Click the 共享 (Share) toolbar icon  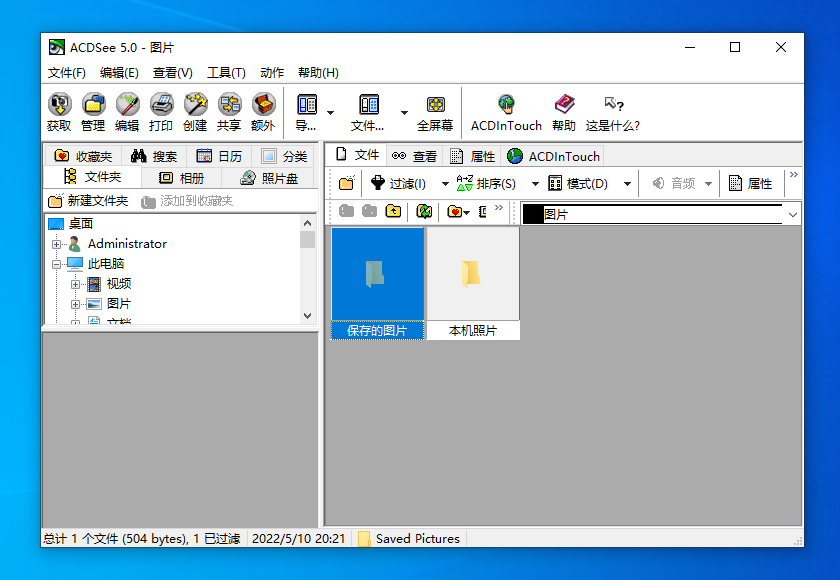tap(229, 112)
